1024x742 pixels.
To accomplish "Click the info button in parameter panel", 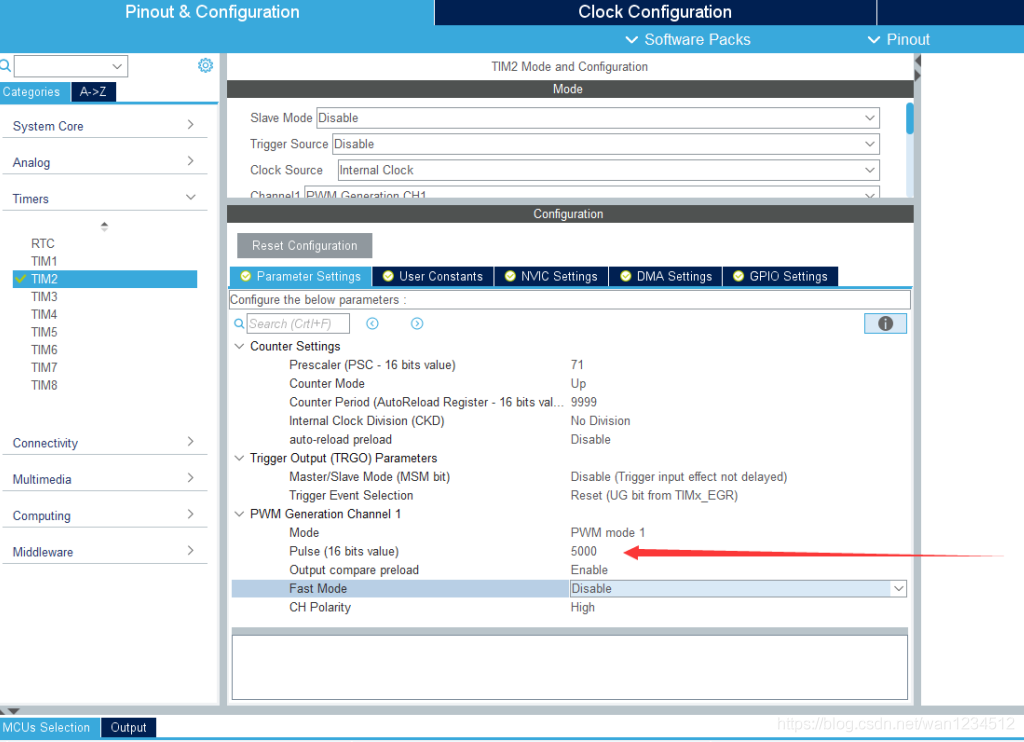I will click(x=885, y=323).
